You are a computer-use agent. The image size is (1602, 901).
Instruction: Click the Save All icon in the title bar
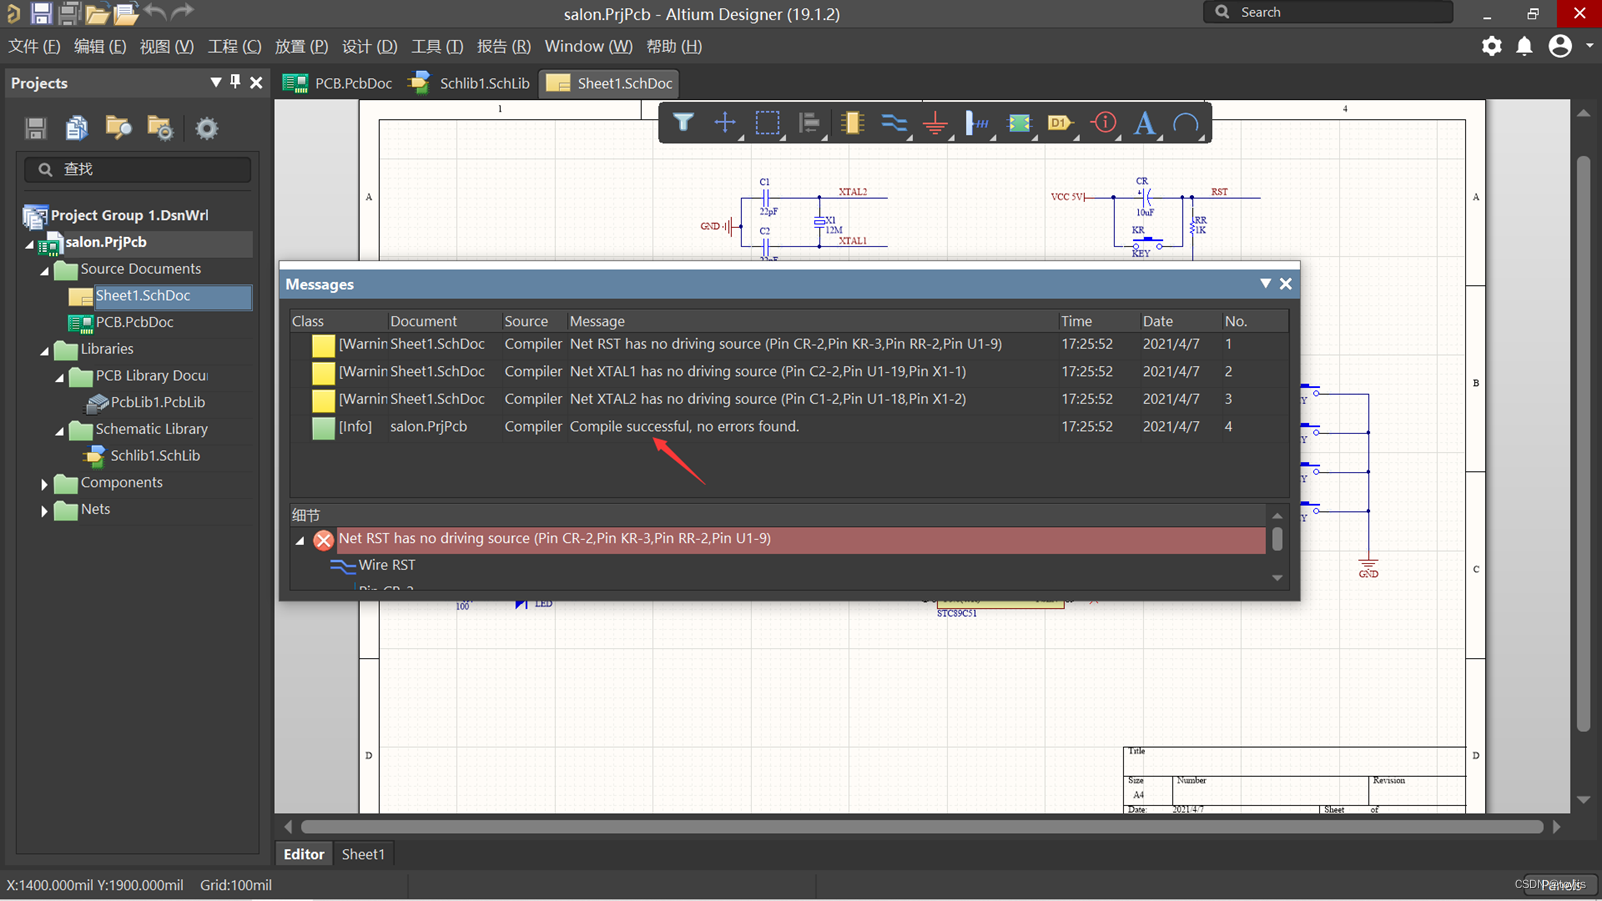point(70,13)
